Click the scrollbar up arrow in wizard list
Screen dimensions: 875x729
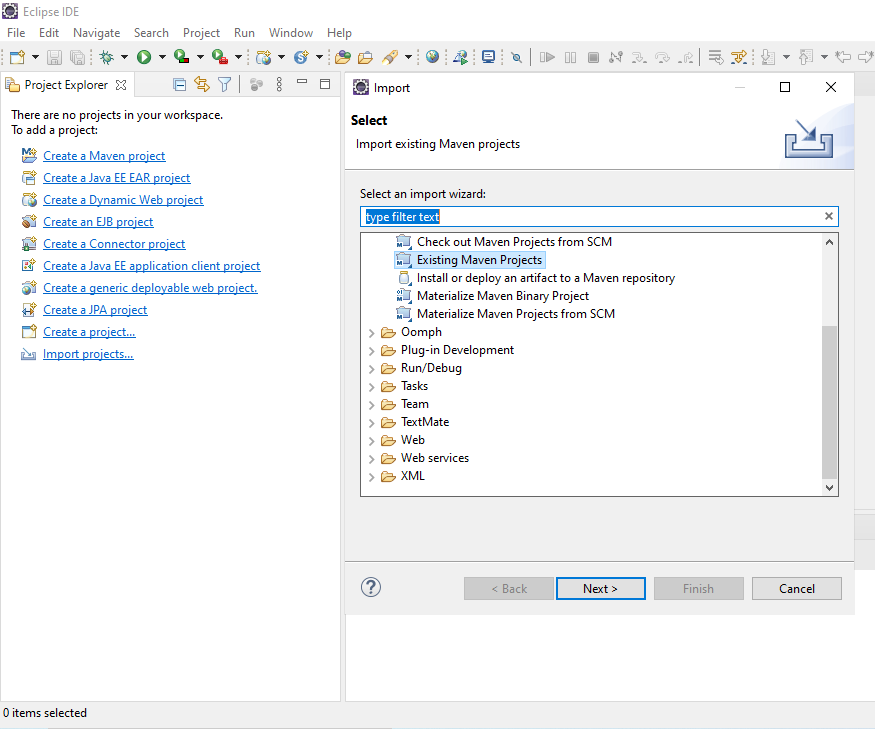829,242
